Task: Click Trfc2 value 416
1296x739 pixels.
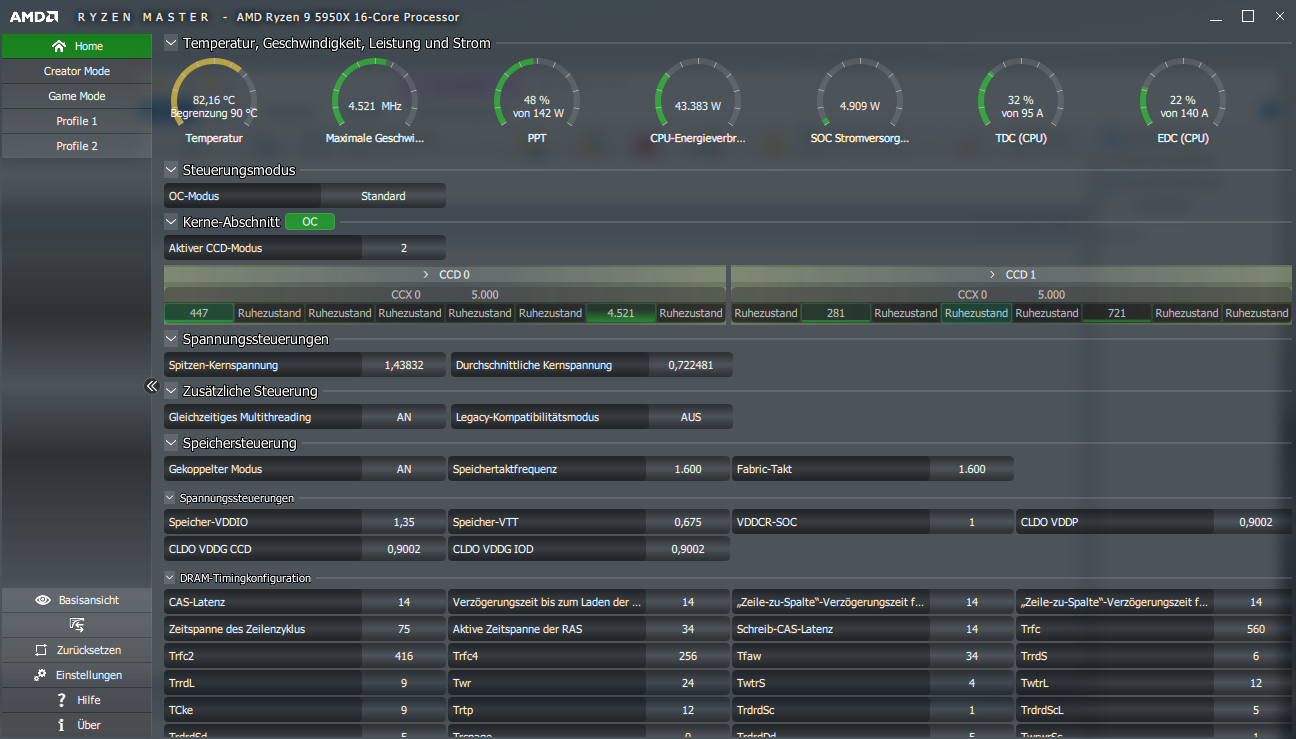Action: click(404, 656)
